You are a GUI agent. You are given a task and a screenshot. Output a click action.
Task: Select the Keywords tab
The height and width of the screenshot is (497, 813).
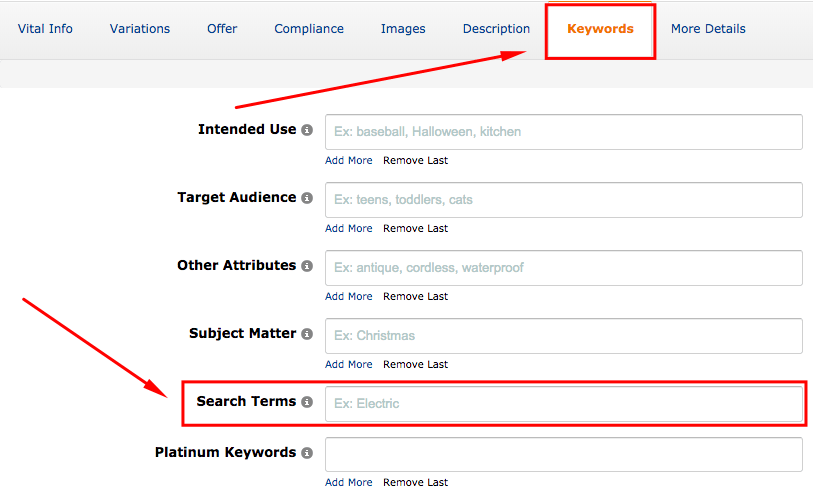[600, 29]
